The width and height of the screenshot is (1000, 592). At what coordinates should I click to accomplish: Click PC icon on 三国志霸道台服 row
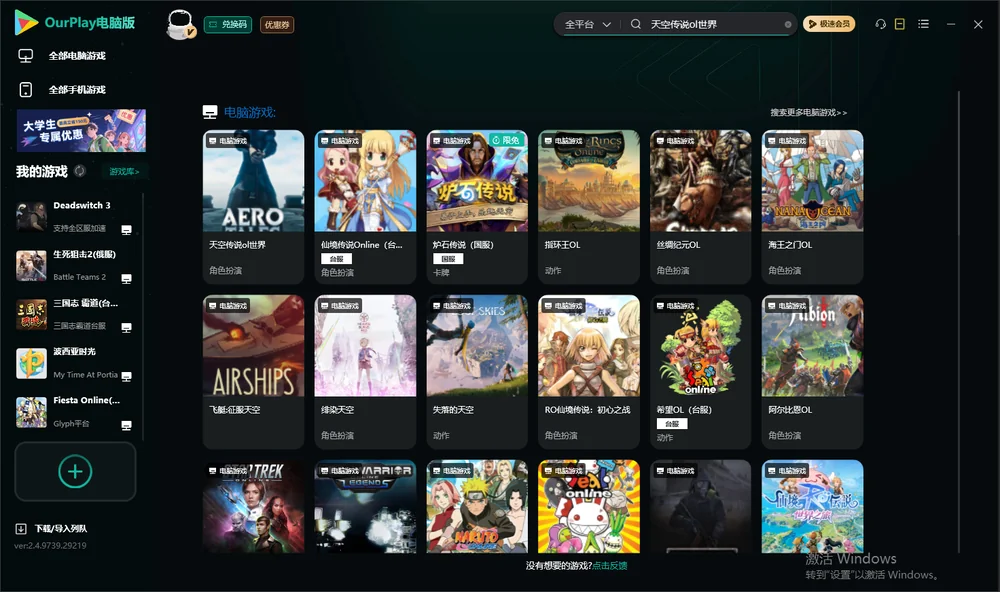coord(126,327)
